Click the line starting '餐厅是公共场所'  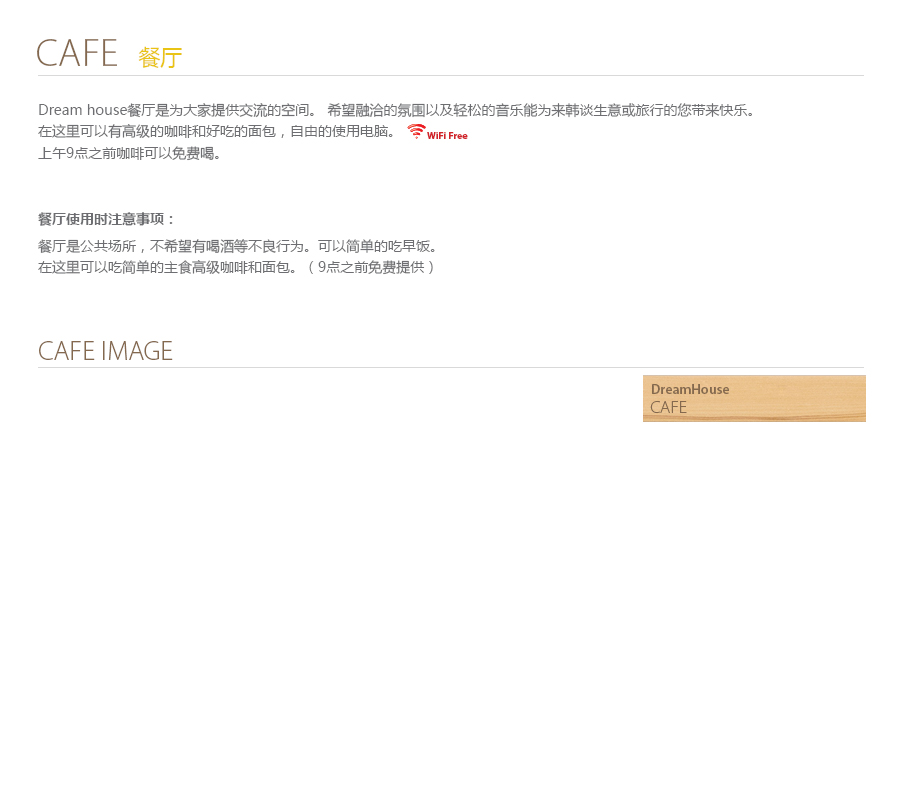click(x=238, y=246)
